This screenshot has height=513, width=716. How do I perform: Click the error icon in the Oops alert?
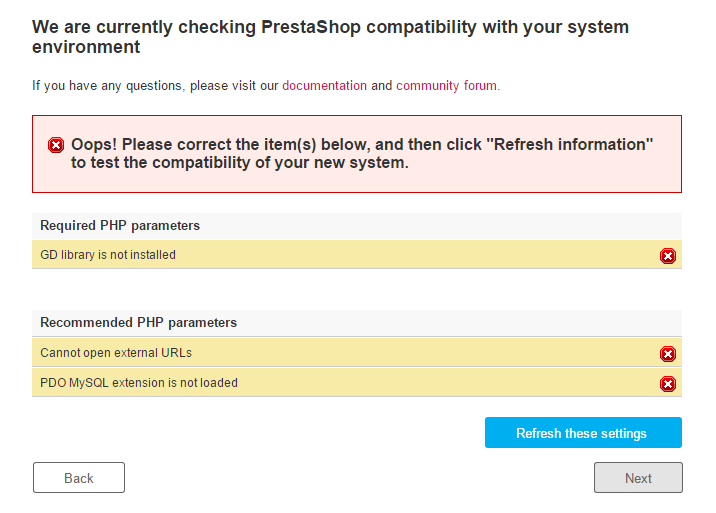(56, 146)
